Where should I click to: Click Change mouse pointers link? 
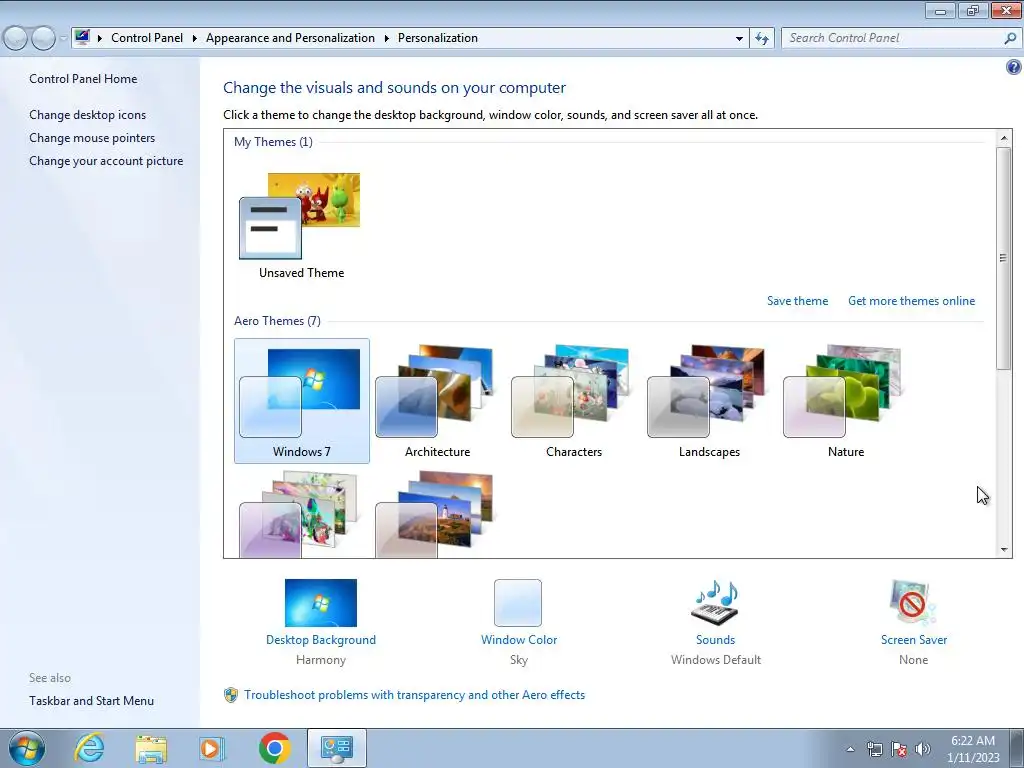(92, 138)
